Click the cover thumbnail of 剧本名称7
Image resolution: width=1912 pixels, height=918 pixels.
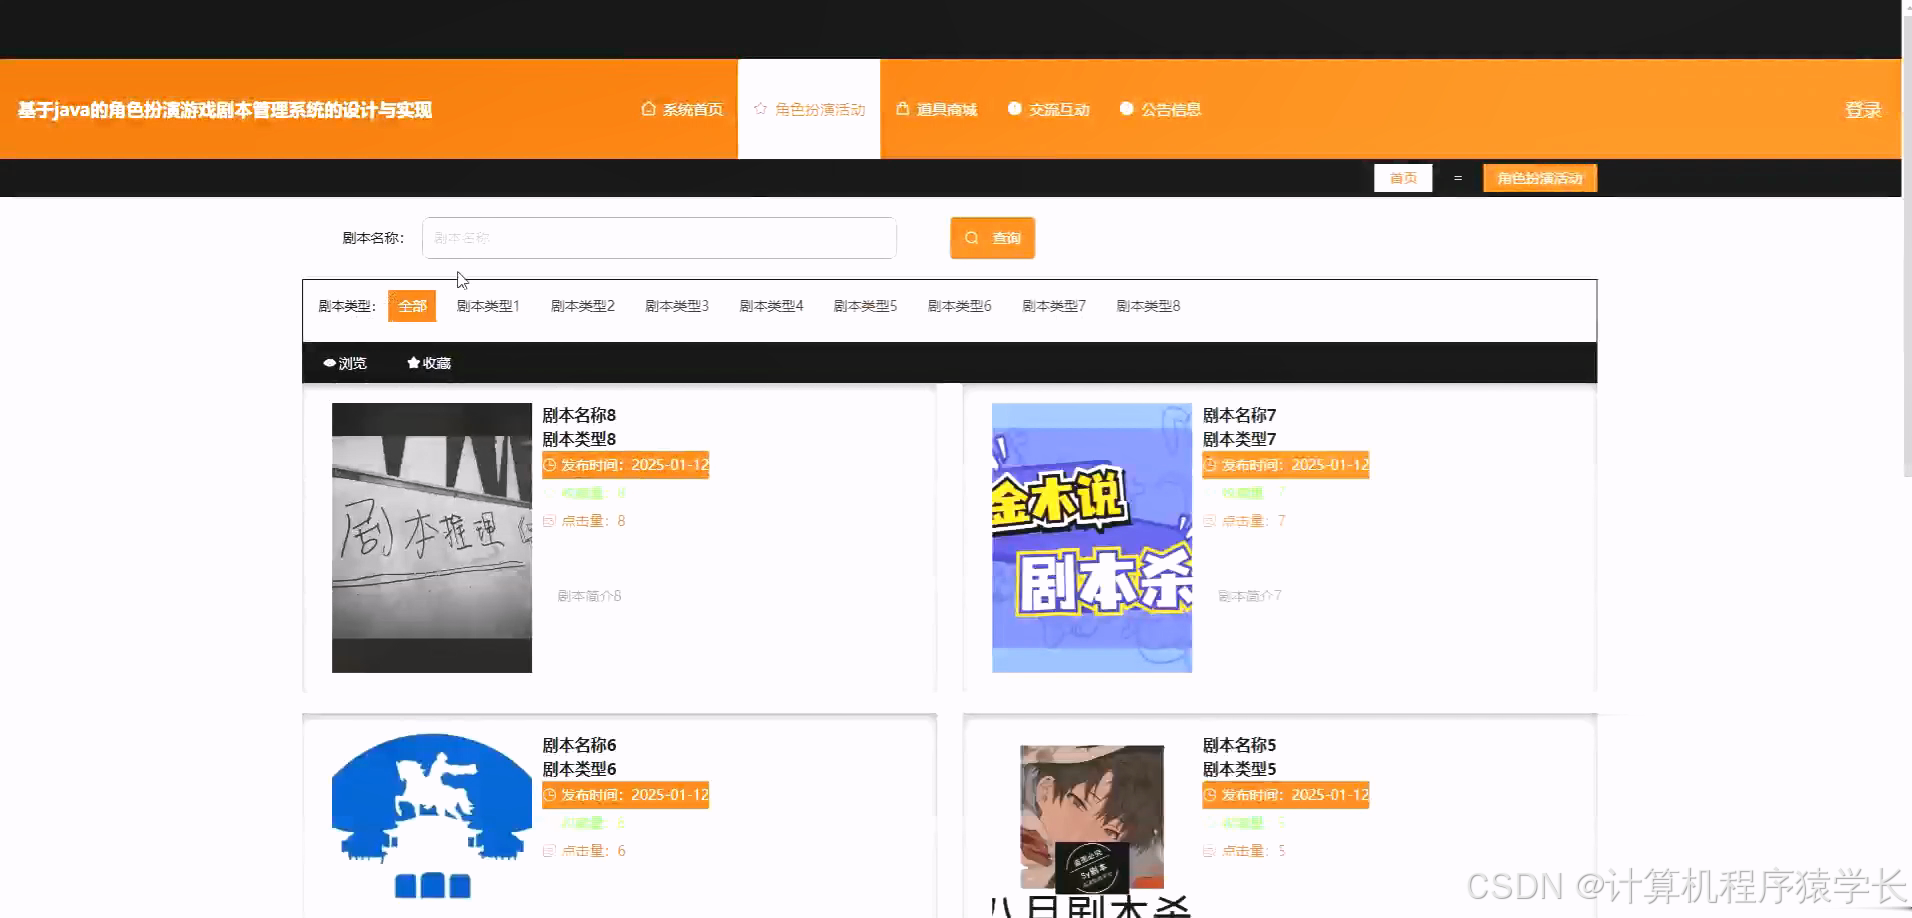coord(1091,537)
